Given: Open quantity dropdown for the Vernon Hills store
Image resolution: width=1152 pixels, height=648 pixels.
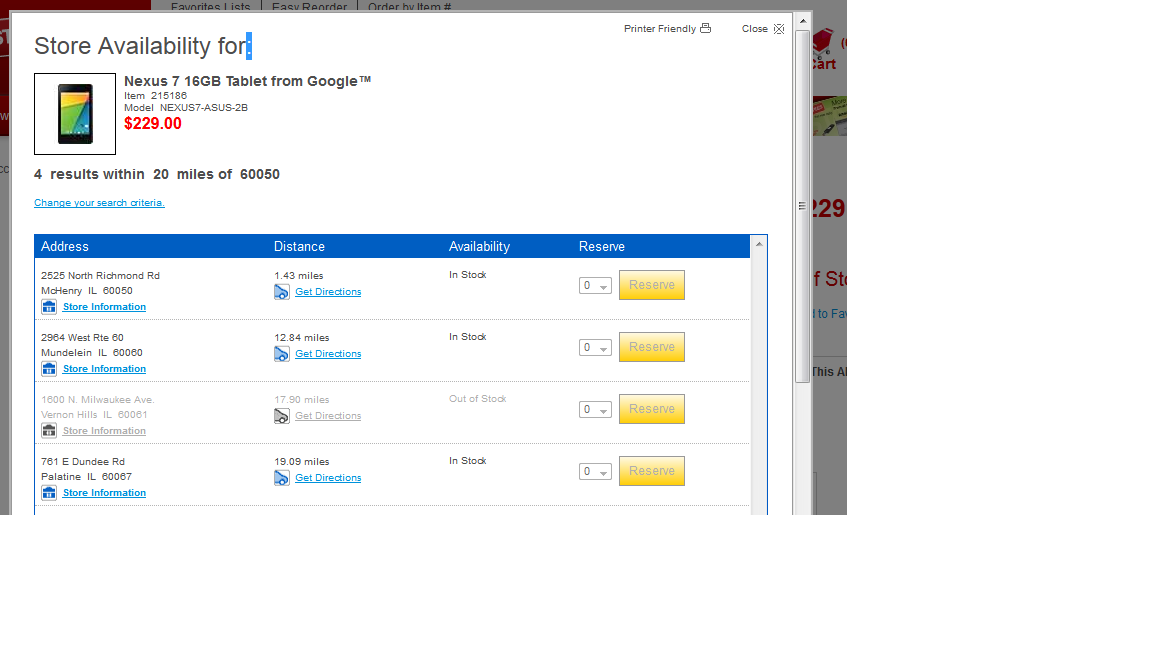Looking at the screenshot, I should 595,409.
